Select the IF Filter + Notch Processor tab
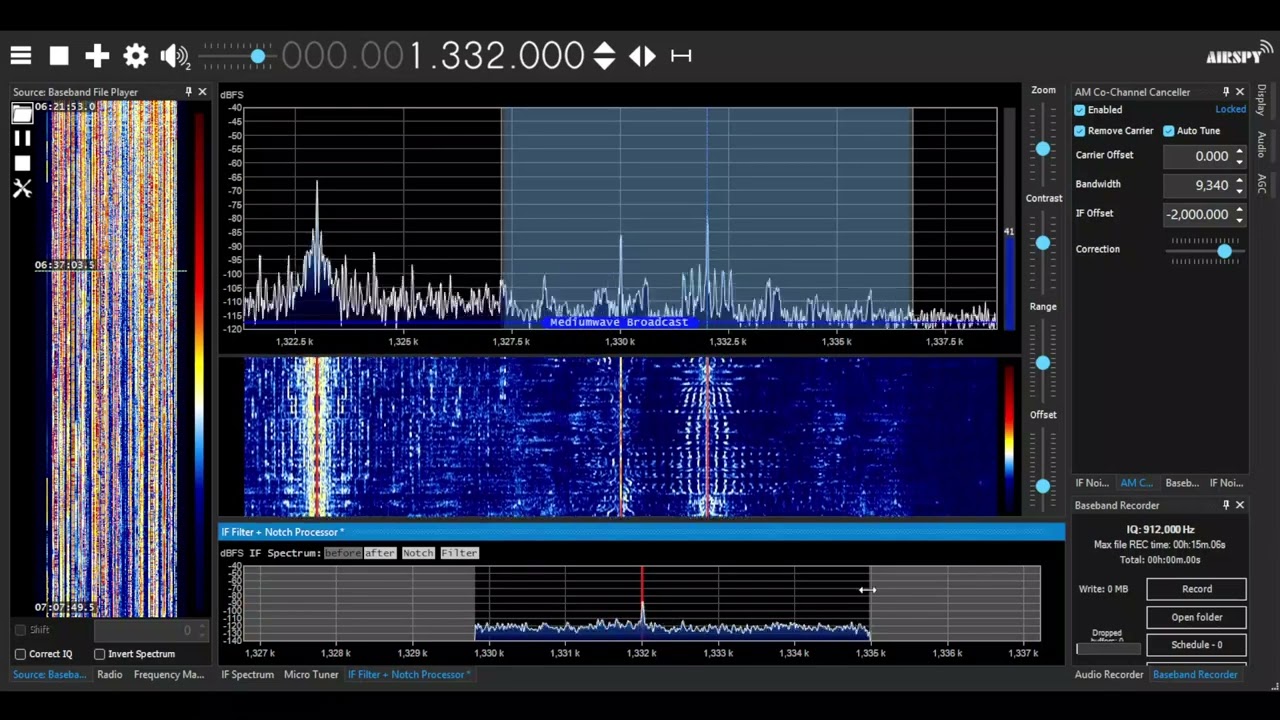The height and width of the screenshot is (720, 1280). coord(408,674)
